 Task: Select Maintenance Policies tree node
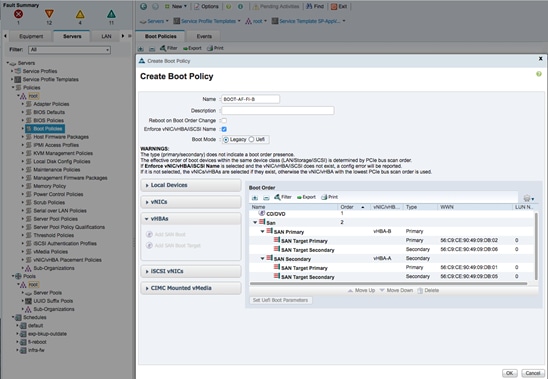click(x=57, y=170)
